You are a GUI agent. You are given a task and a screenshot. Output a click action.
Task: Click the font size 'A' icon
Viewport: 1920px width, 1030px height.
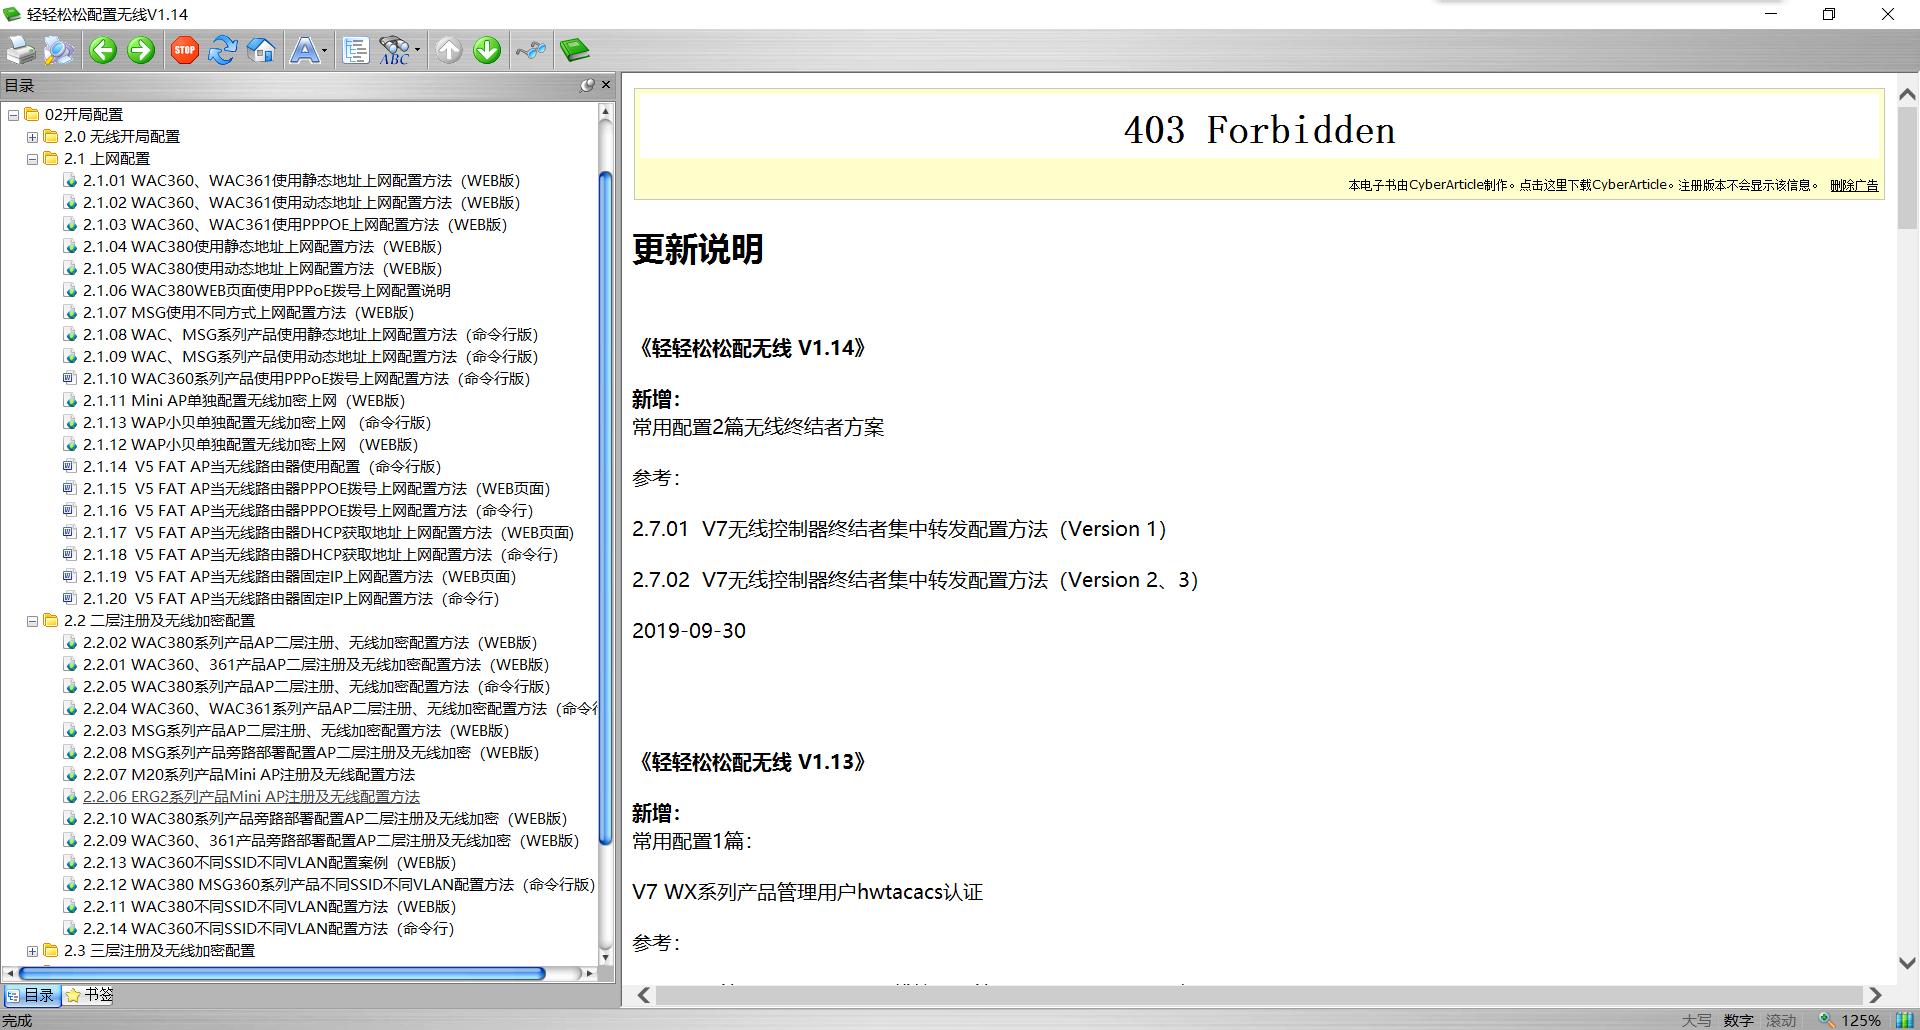303,50
